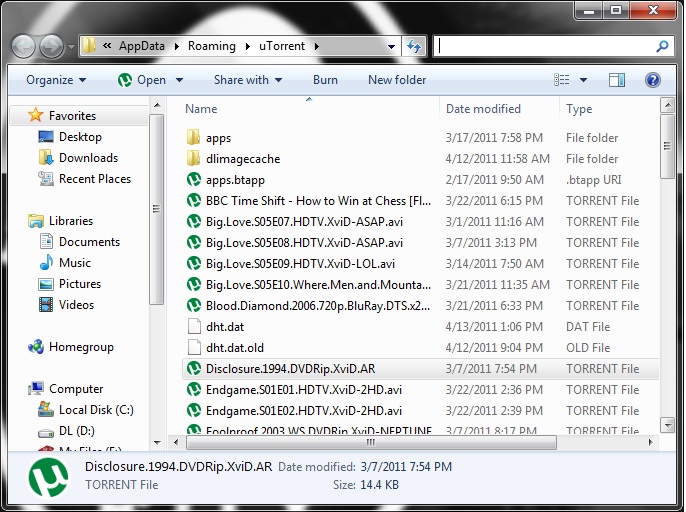Click the Back navigation arrow
The image size is (686, 512).
click(x=23, y=46)
